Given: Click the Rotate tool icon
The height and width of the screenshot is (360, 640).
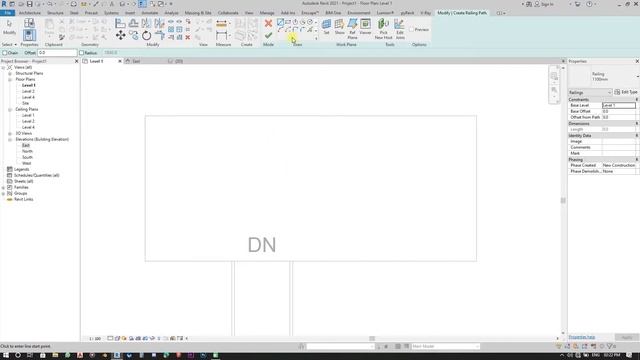Looking at the screenshot, I should pos(147,36).
